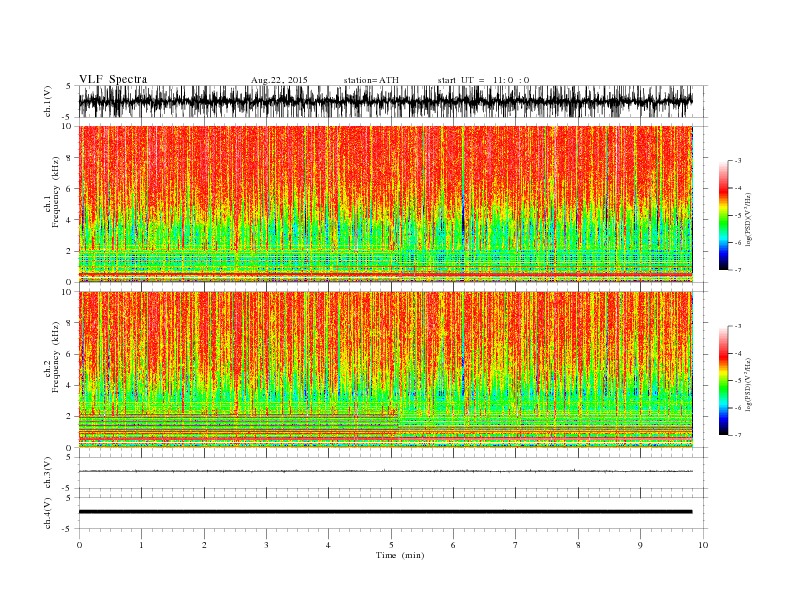Screen dimensions: 792x612
Task: Select the "start UT = 11:0 :0" text
Action: (x=483, y=80)
